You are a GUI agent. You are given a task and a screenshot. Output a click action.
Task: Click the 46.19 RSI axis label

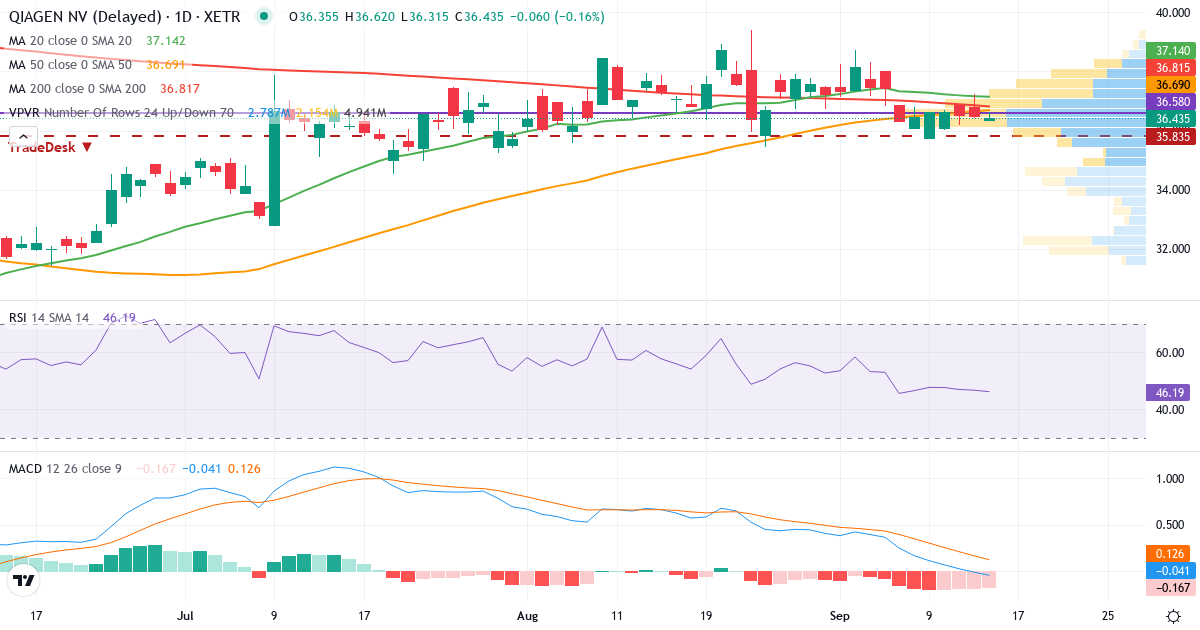click(1167, 393)
